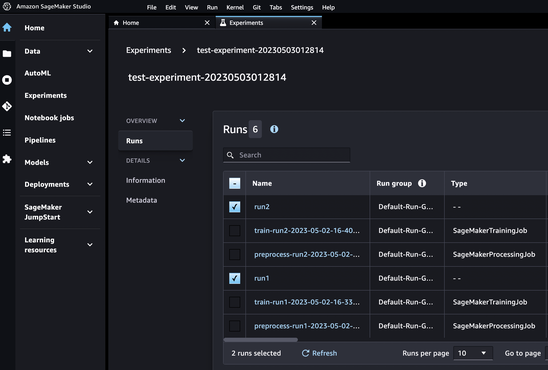Switch to the Home tab
Viewport: 548px width, 370px height.
coord(161,23)
